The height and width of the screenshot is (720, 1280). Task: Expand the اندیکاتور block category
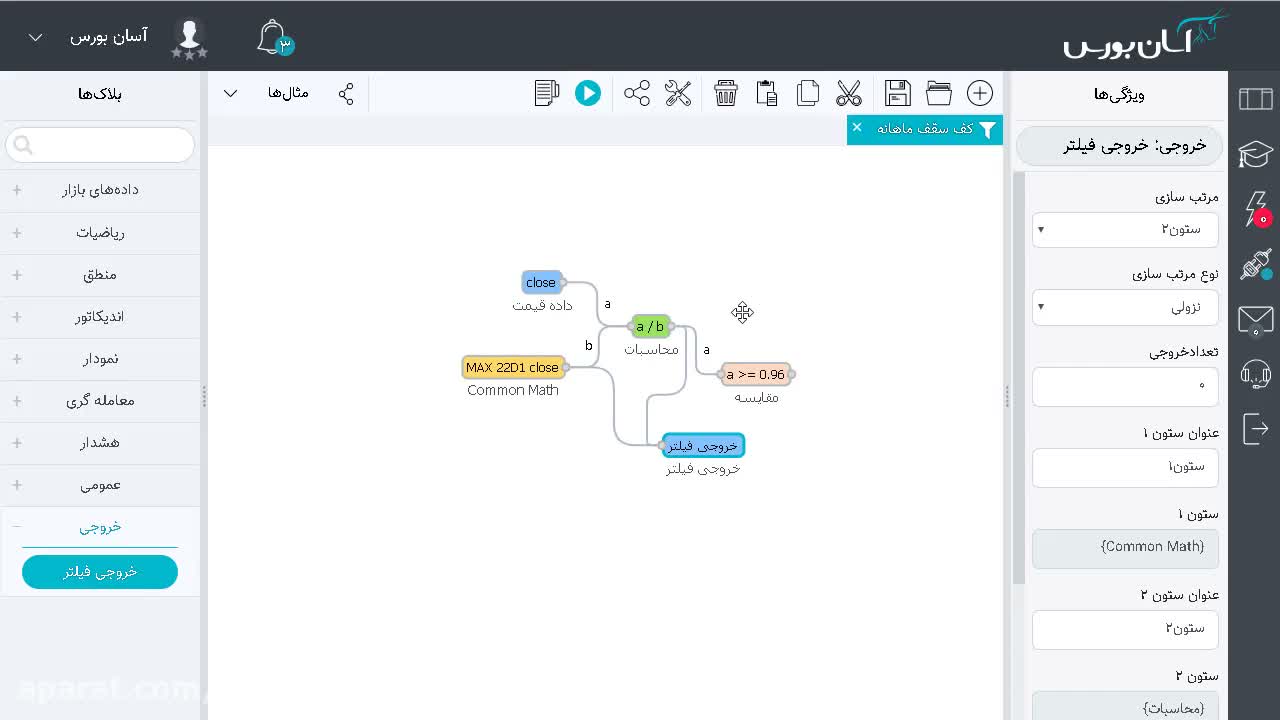tap(100, 317)
